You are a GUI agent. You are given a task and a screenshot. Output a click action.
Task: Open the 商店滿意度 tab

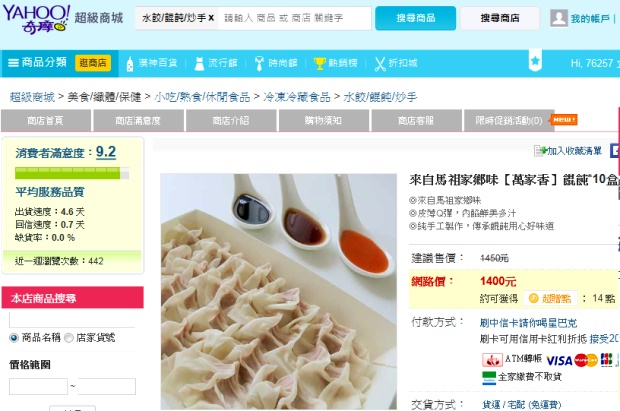[138, 120]
